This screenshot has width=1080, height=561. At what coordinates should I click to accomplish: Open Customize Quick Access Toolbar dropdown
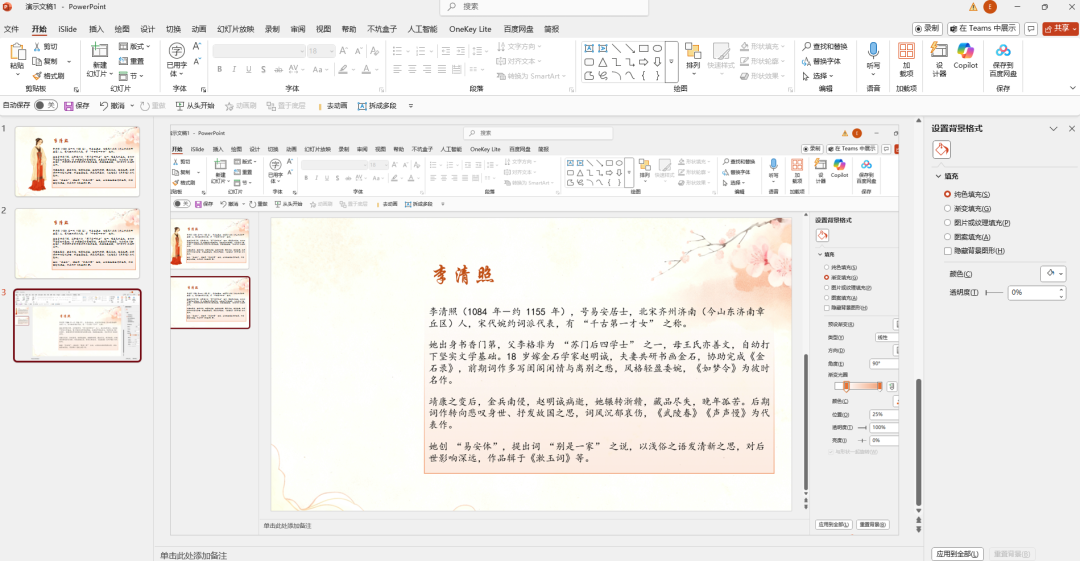(411, 105)
